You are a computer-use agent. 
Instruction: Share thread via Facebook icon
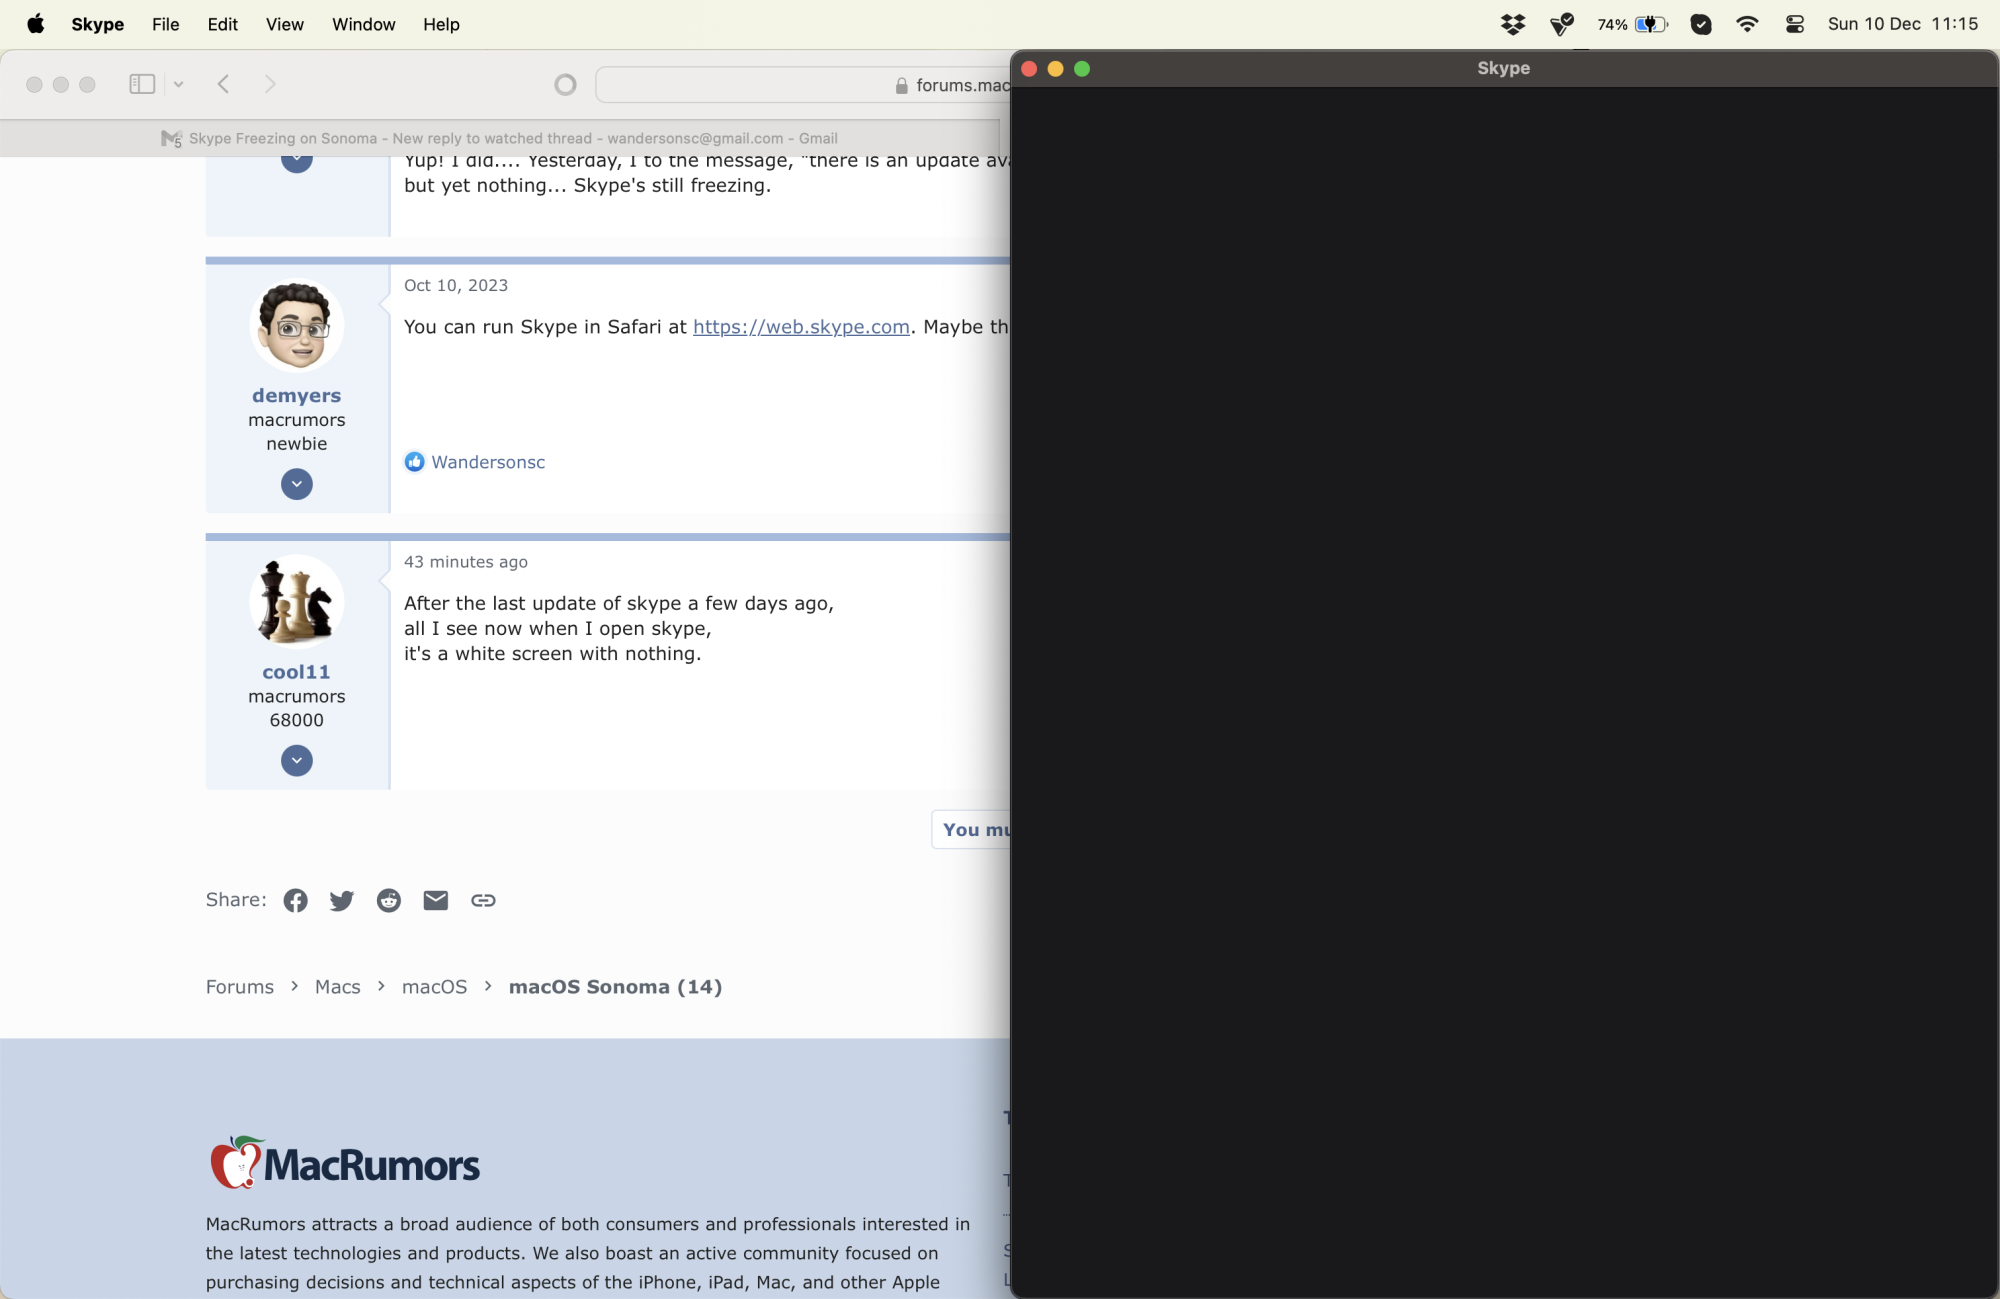click(x=295, y=900)
